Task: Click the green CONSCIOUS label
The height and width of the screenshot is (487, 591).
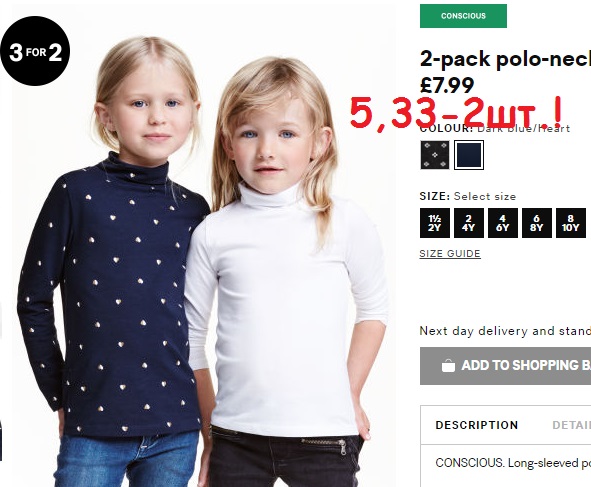Action: [463, 16]
